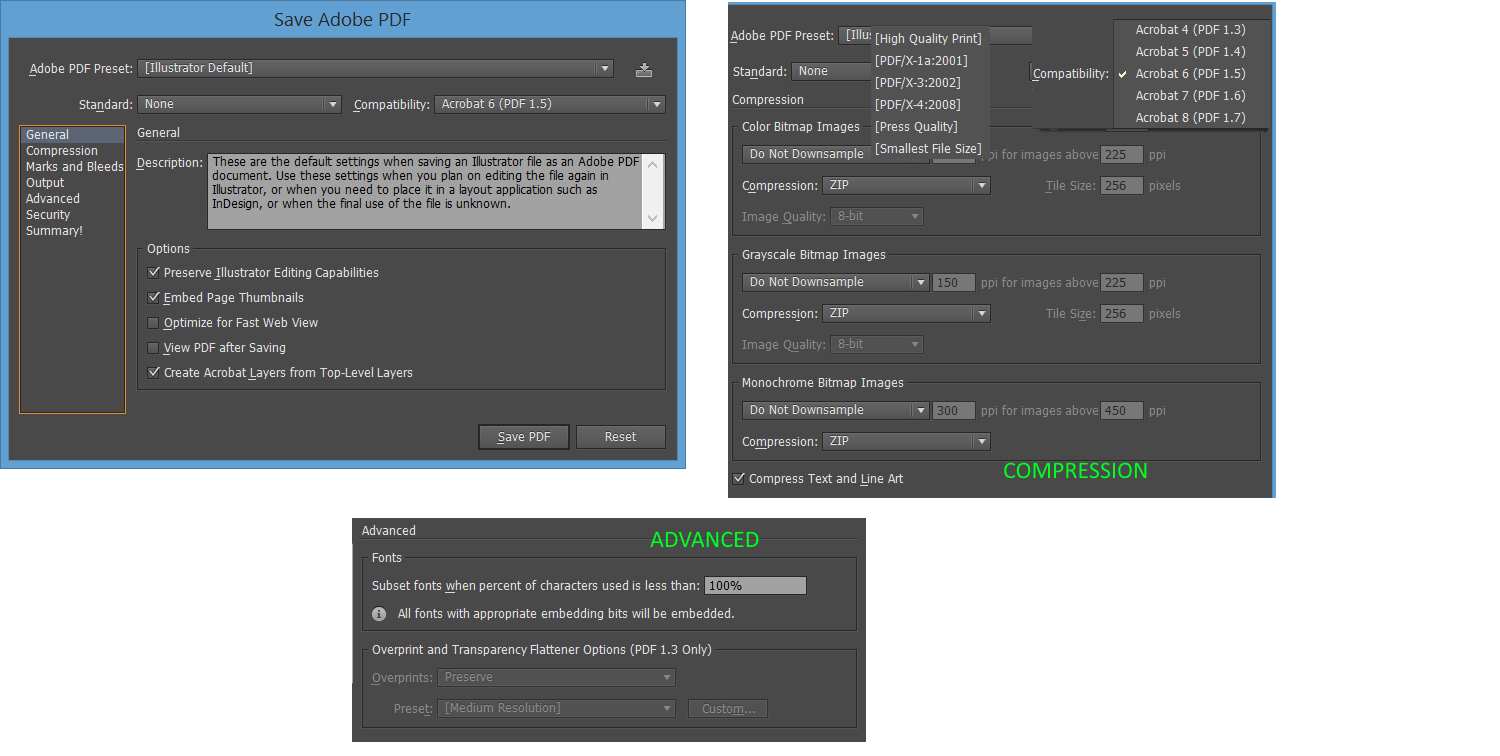Viewport: 1500px width, 756px height.
Task: Click the Reset button
Action: point(620,437)
